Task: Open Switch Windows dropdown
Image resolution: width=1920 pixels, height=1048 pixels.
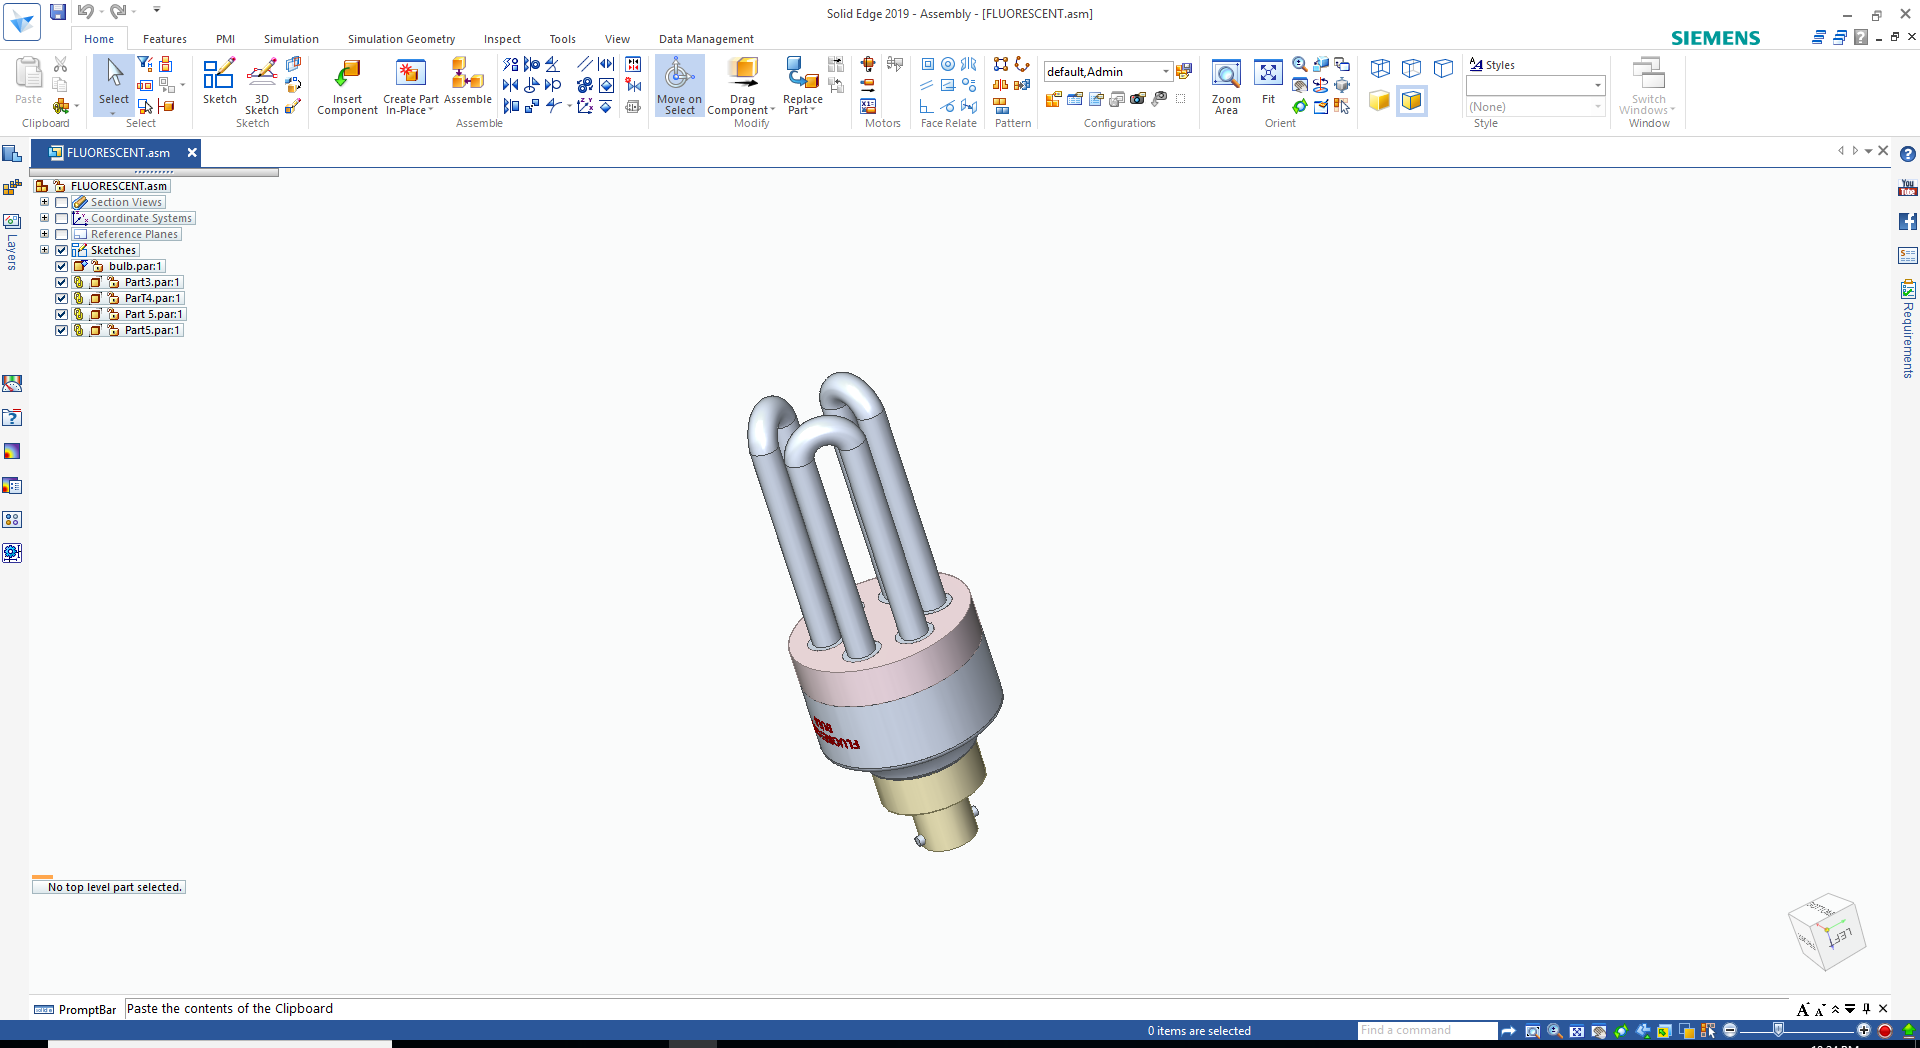Action: pyautogui.click(x=1648, y=86)
